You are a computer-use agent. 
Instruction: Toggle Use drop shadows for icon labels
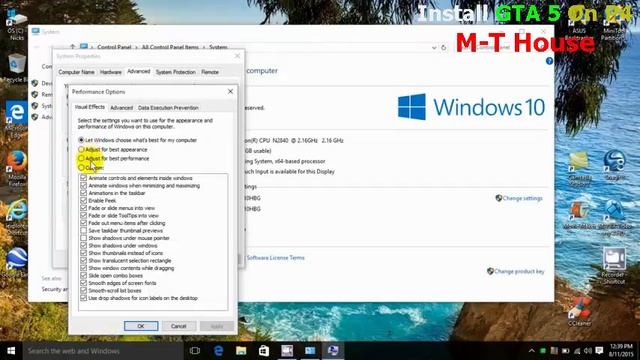[x=84, y=298]
